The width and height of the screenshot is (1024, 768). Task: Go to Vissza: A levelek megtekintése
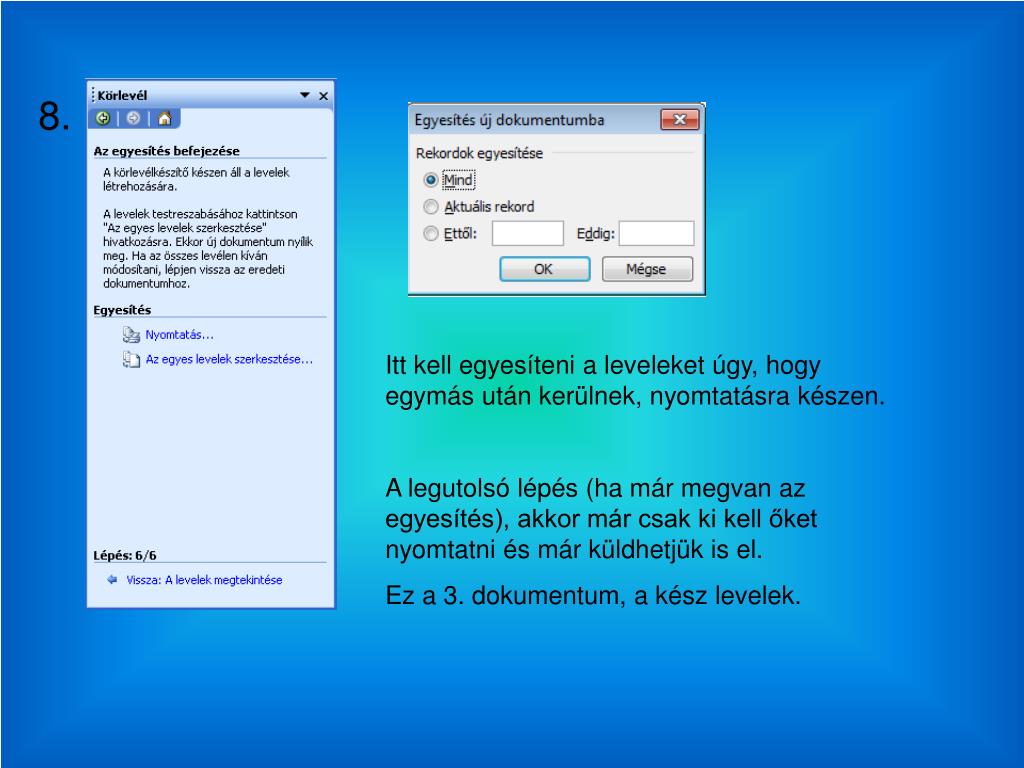coord(204,580)
